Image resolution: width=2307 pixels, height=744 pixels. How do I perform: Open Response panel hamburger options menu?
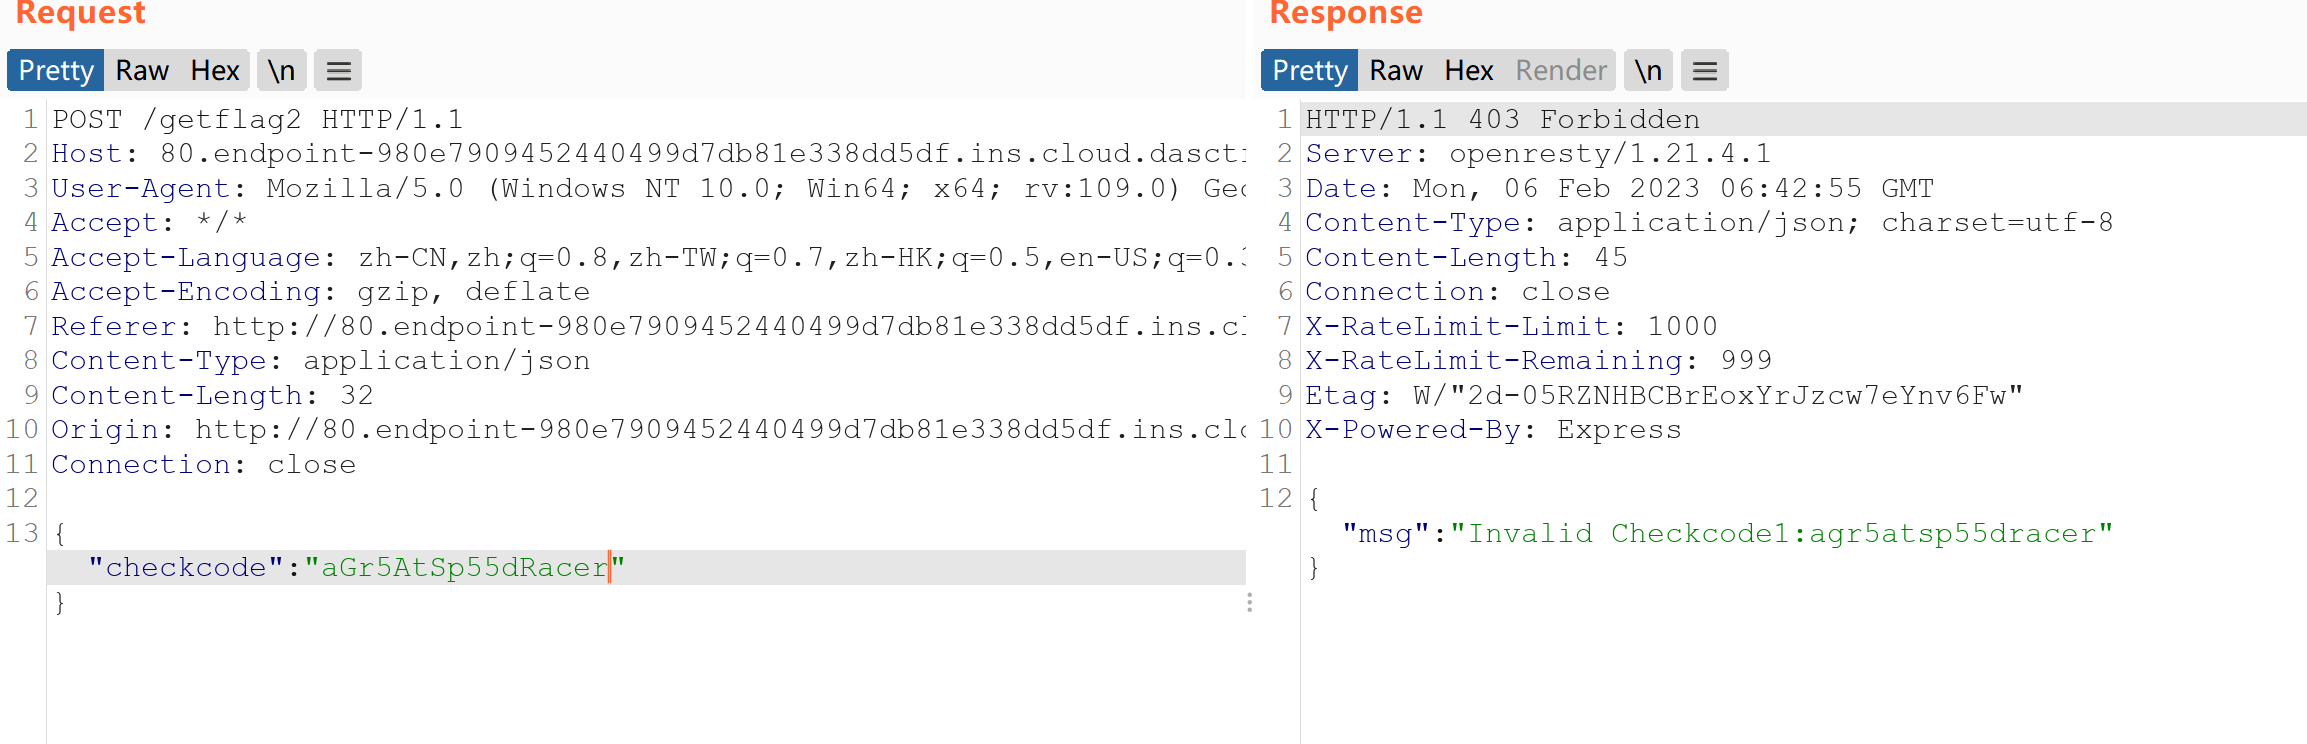(x=1705, y=71)
